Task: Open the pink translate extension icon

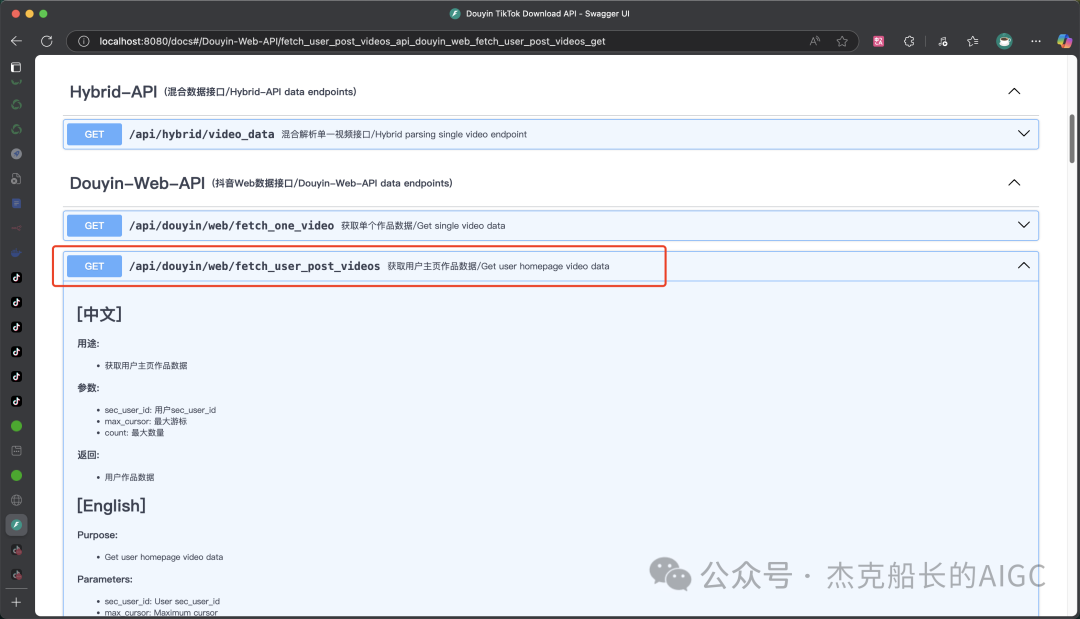Action: tap(878, 41)
